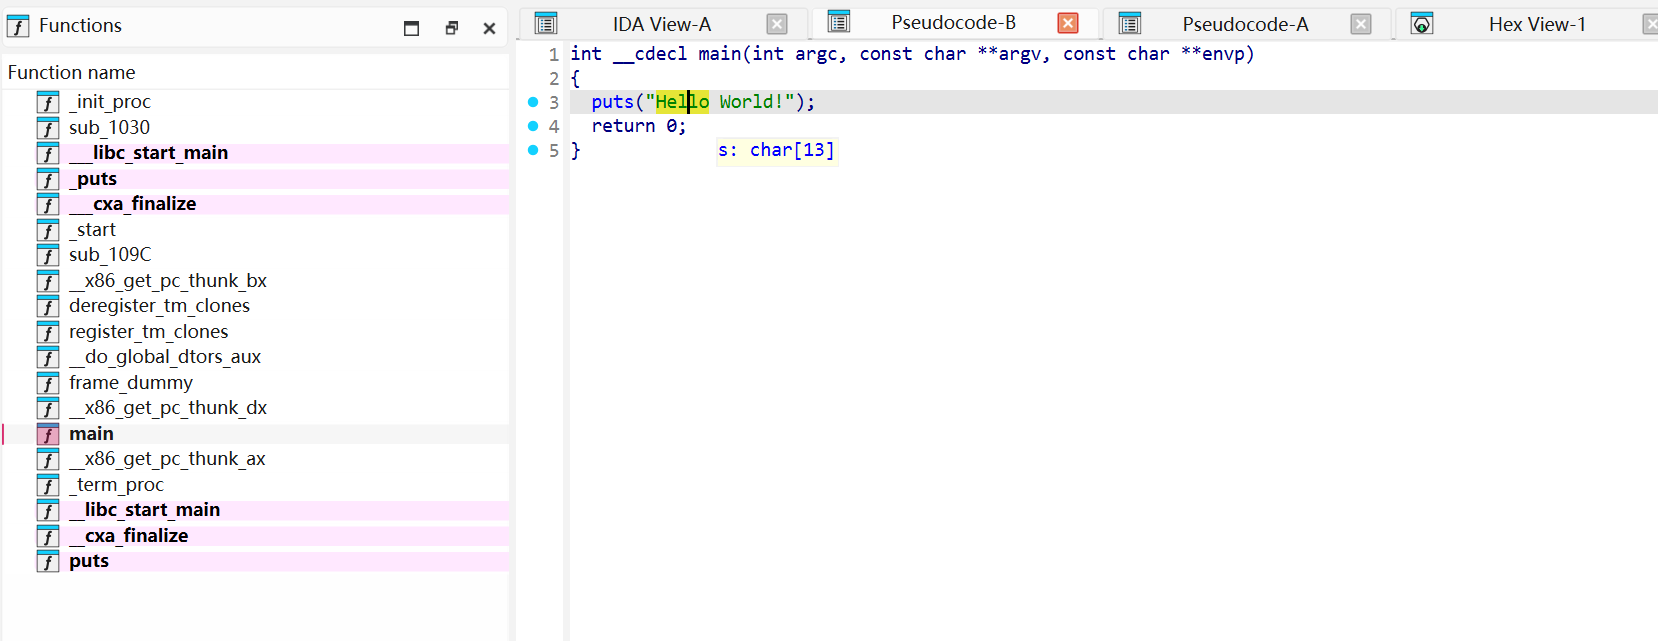Switch to the Pseudocode-A tab
This screenshot has height=641, width=1658.
[x=1245, y=24]
